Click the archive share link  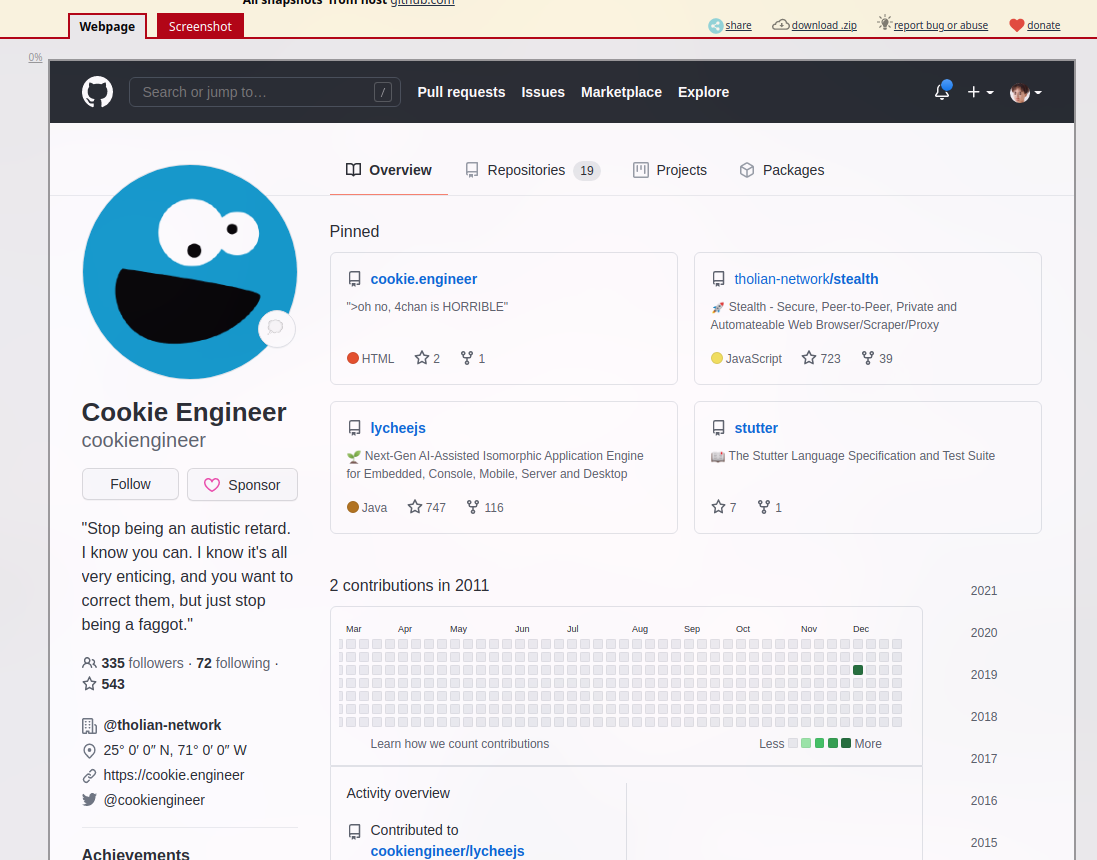(730, 25)
